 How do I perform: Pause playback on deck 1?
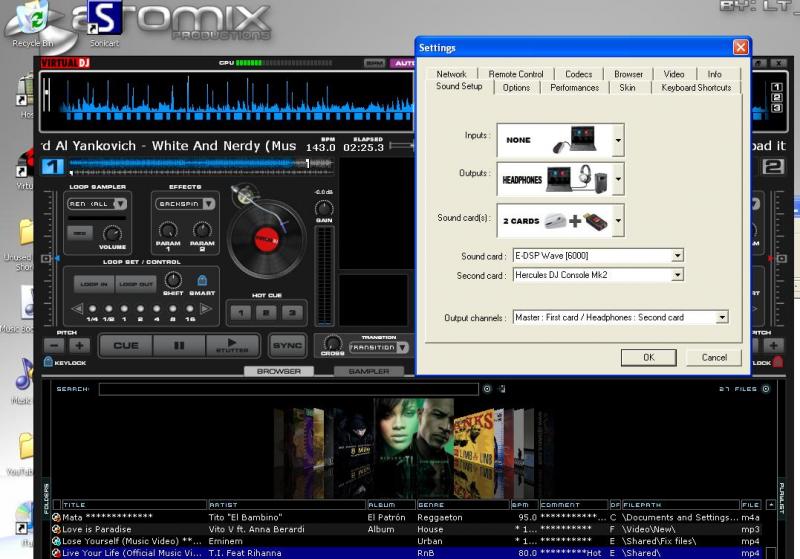[179, 345]
